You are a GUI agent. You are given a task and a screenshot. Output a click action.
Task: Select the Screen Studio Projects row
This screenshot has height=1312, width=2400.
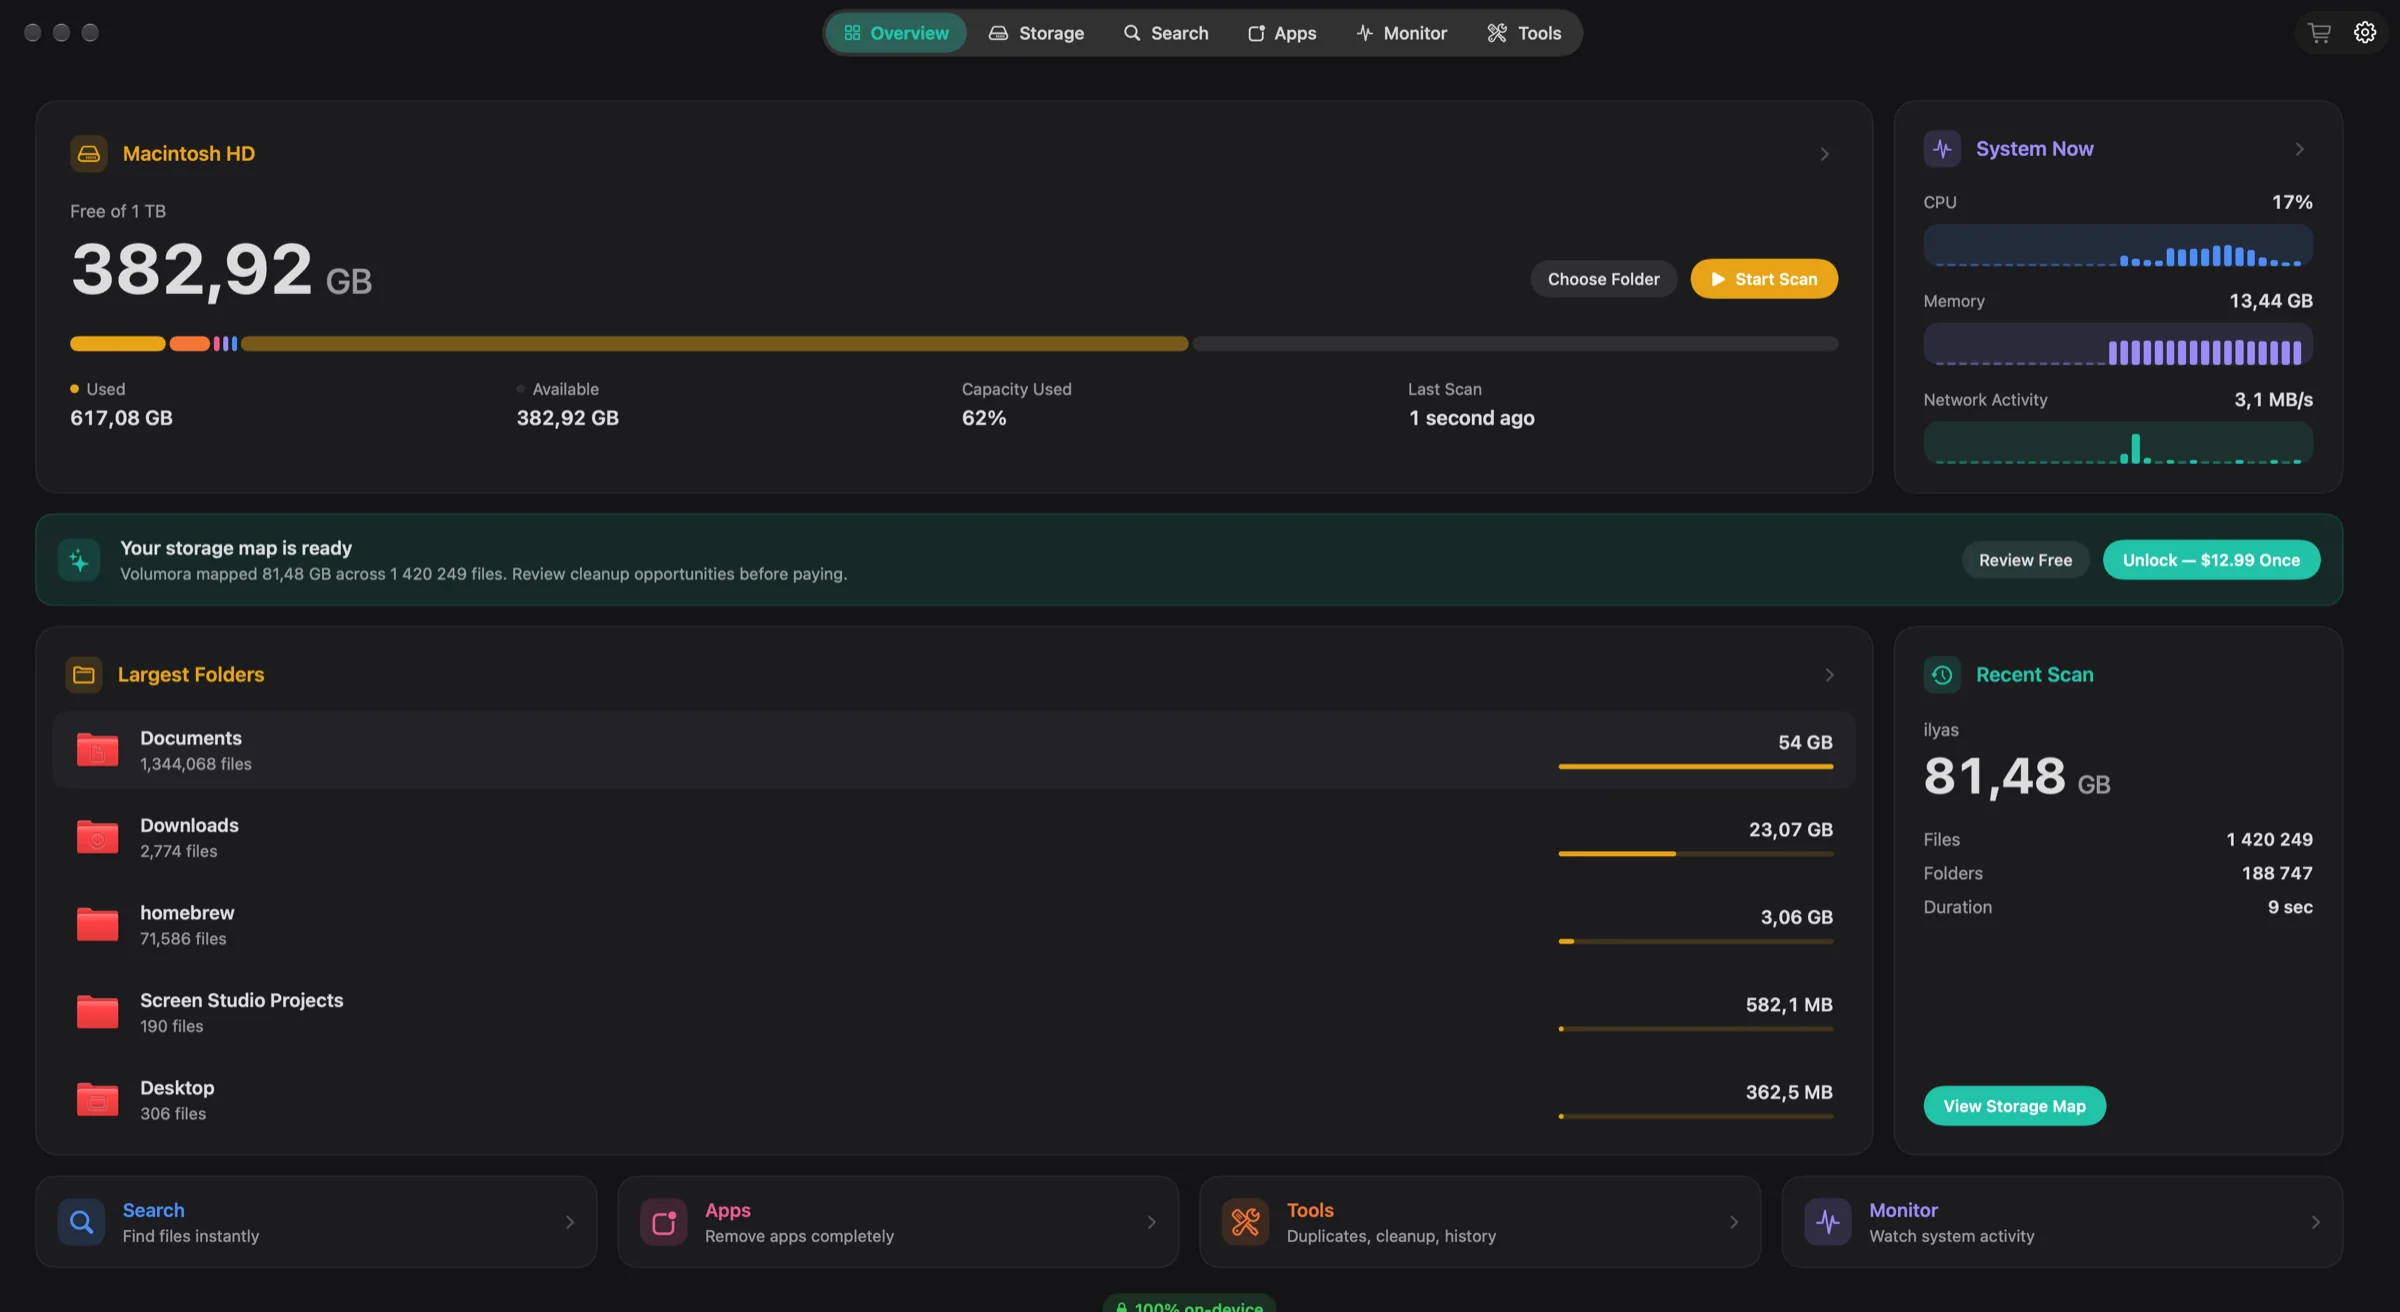[954, 1012]
